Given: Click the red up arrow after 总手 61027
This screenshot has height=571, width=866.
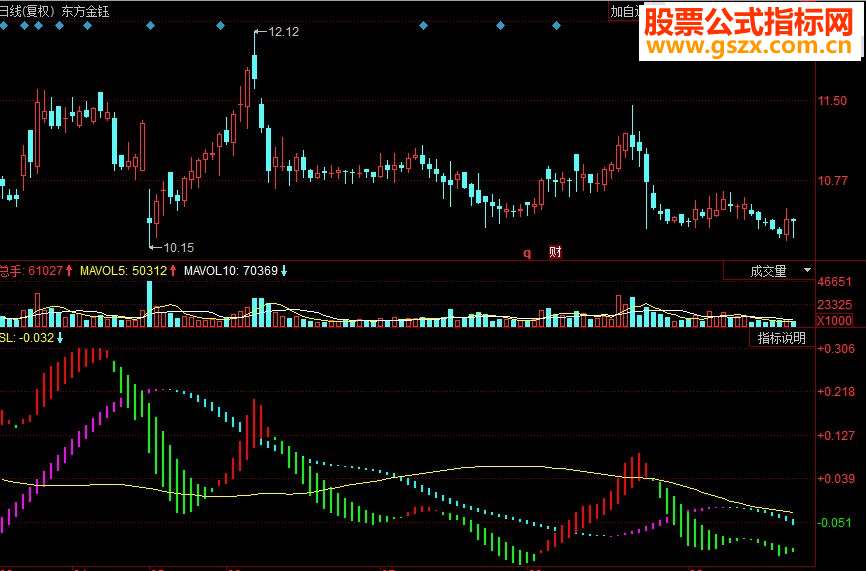Looking at the screenshot, I should click(x=69, y=270).
